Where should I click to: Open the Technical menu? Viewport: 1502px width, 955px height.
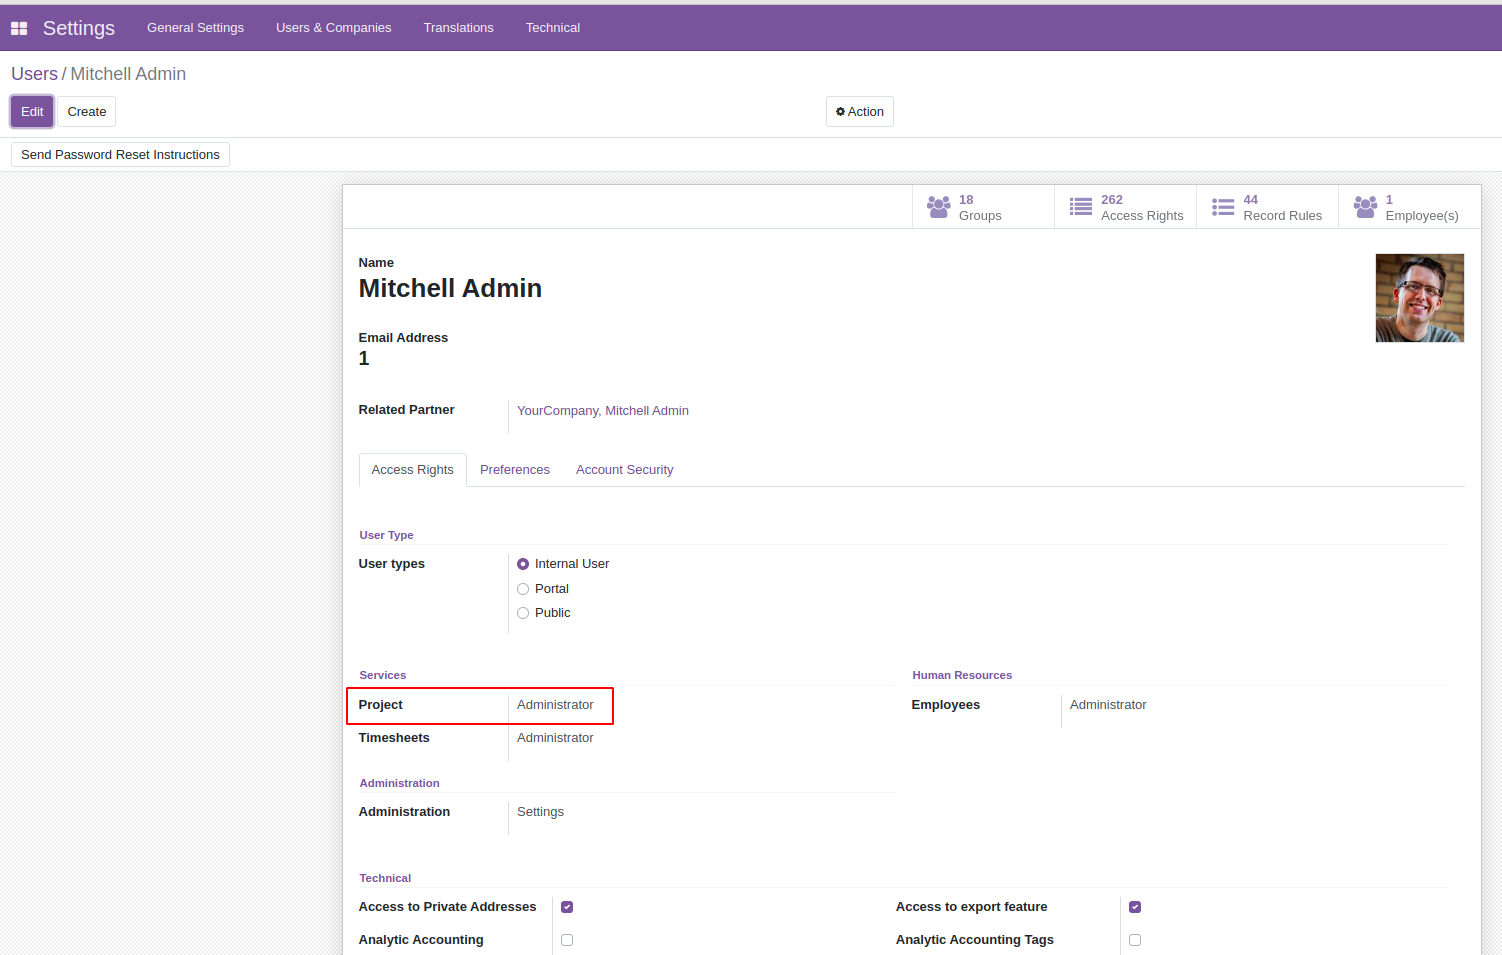tap(553, 28)
